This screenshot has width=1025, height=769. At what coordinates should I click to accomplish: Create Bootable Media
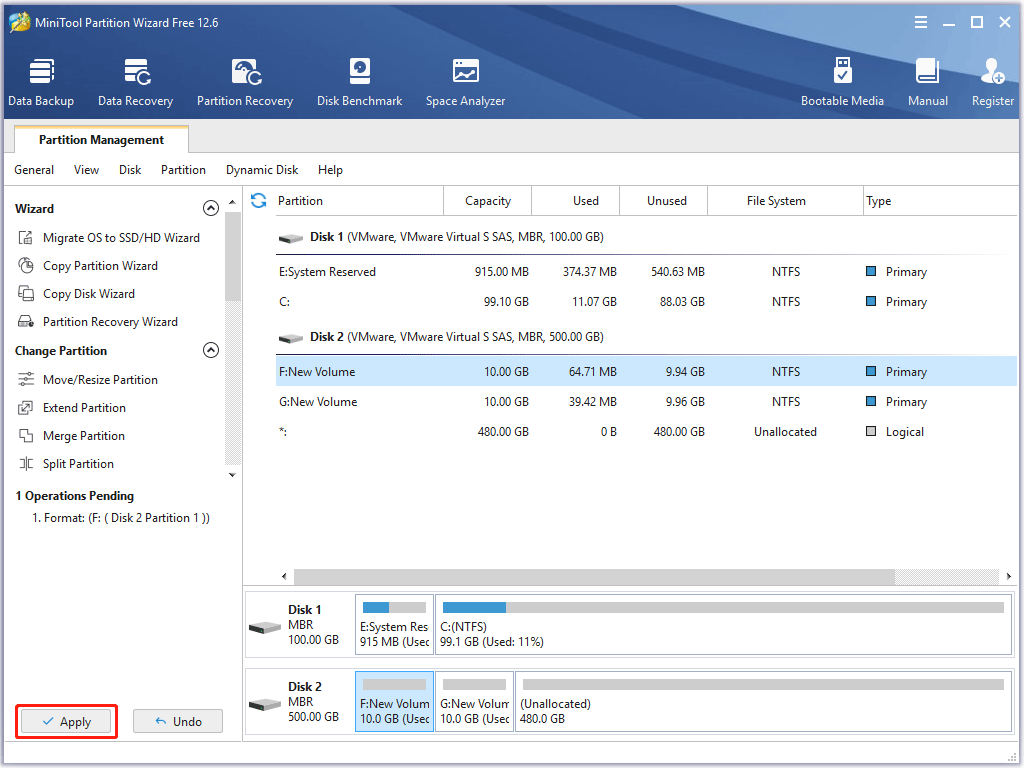click(842, 82)
